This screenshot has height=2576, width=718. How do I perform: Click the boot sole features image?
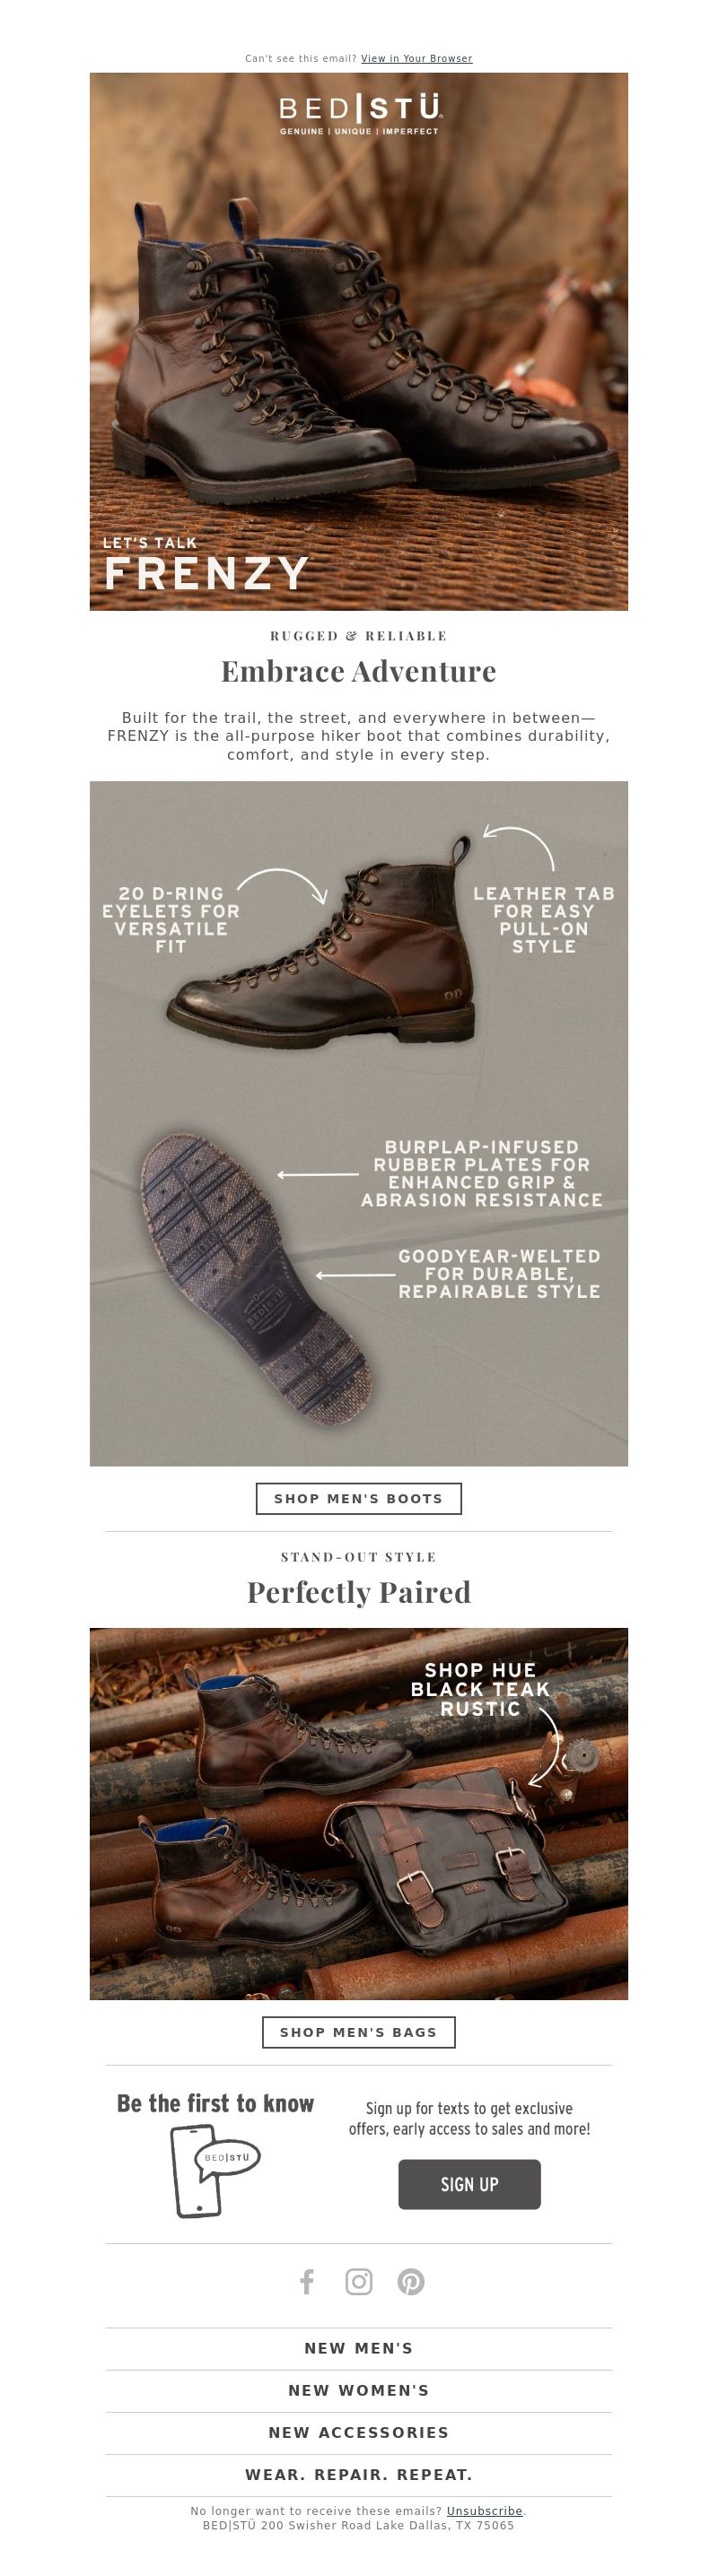tap(359, 1123)
